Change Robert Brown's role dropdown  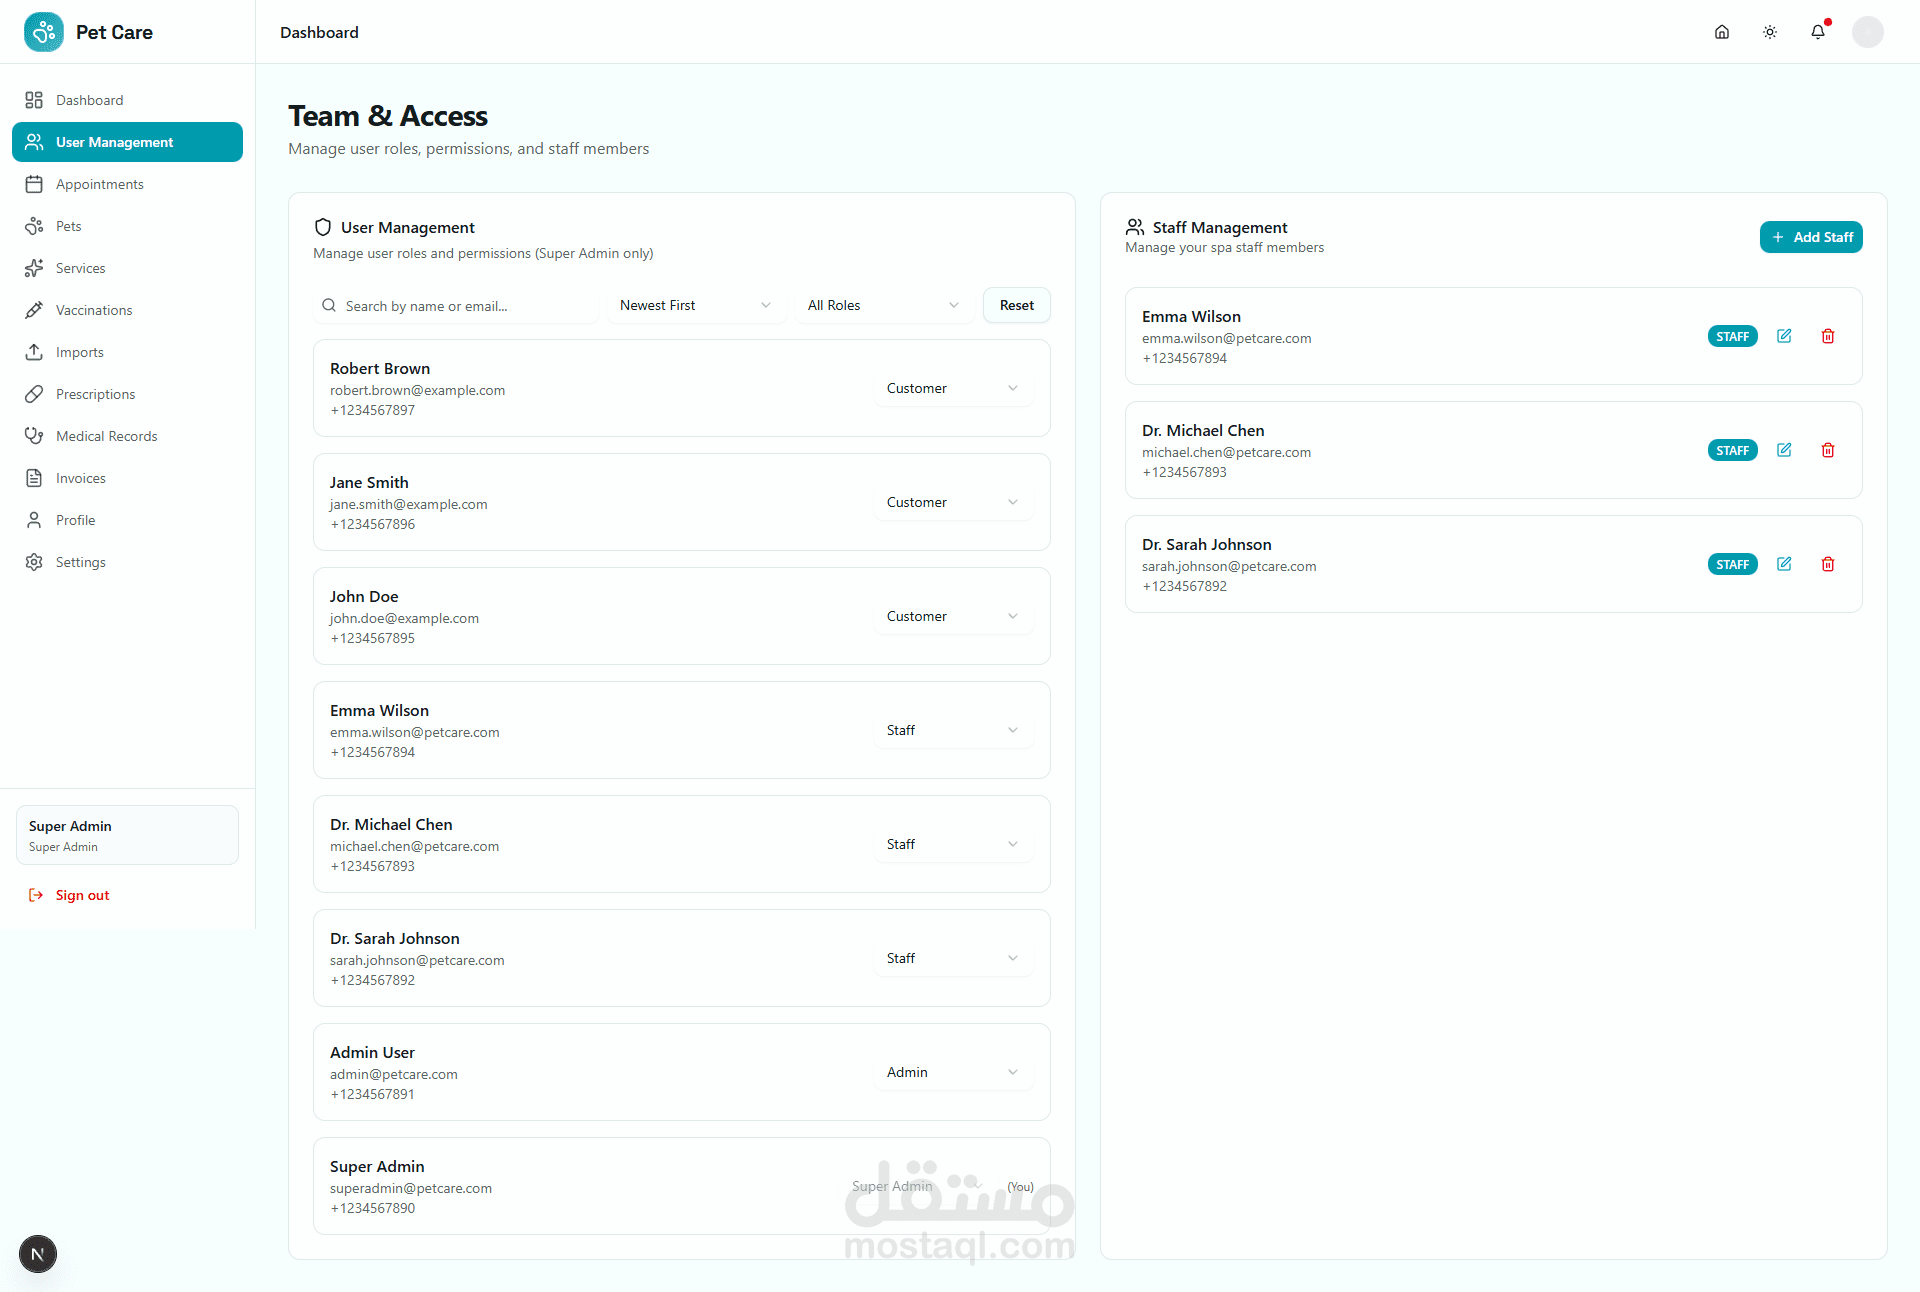coord(952,388)
